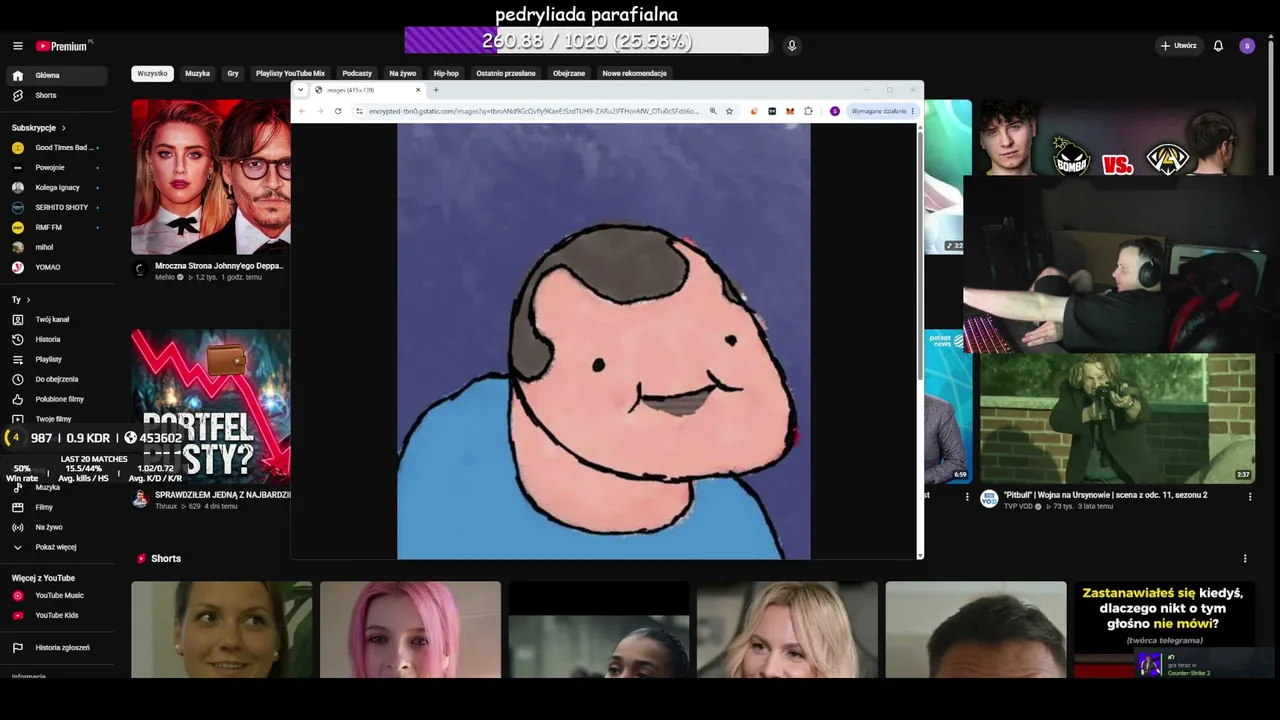Open the YouTube hamburger guide menu
Image resolution: width=1280 pixels, height=720 pixels.
(x=18, y=46)
